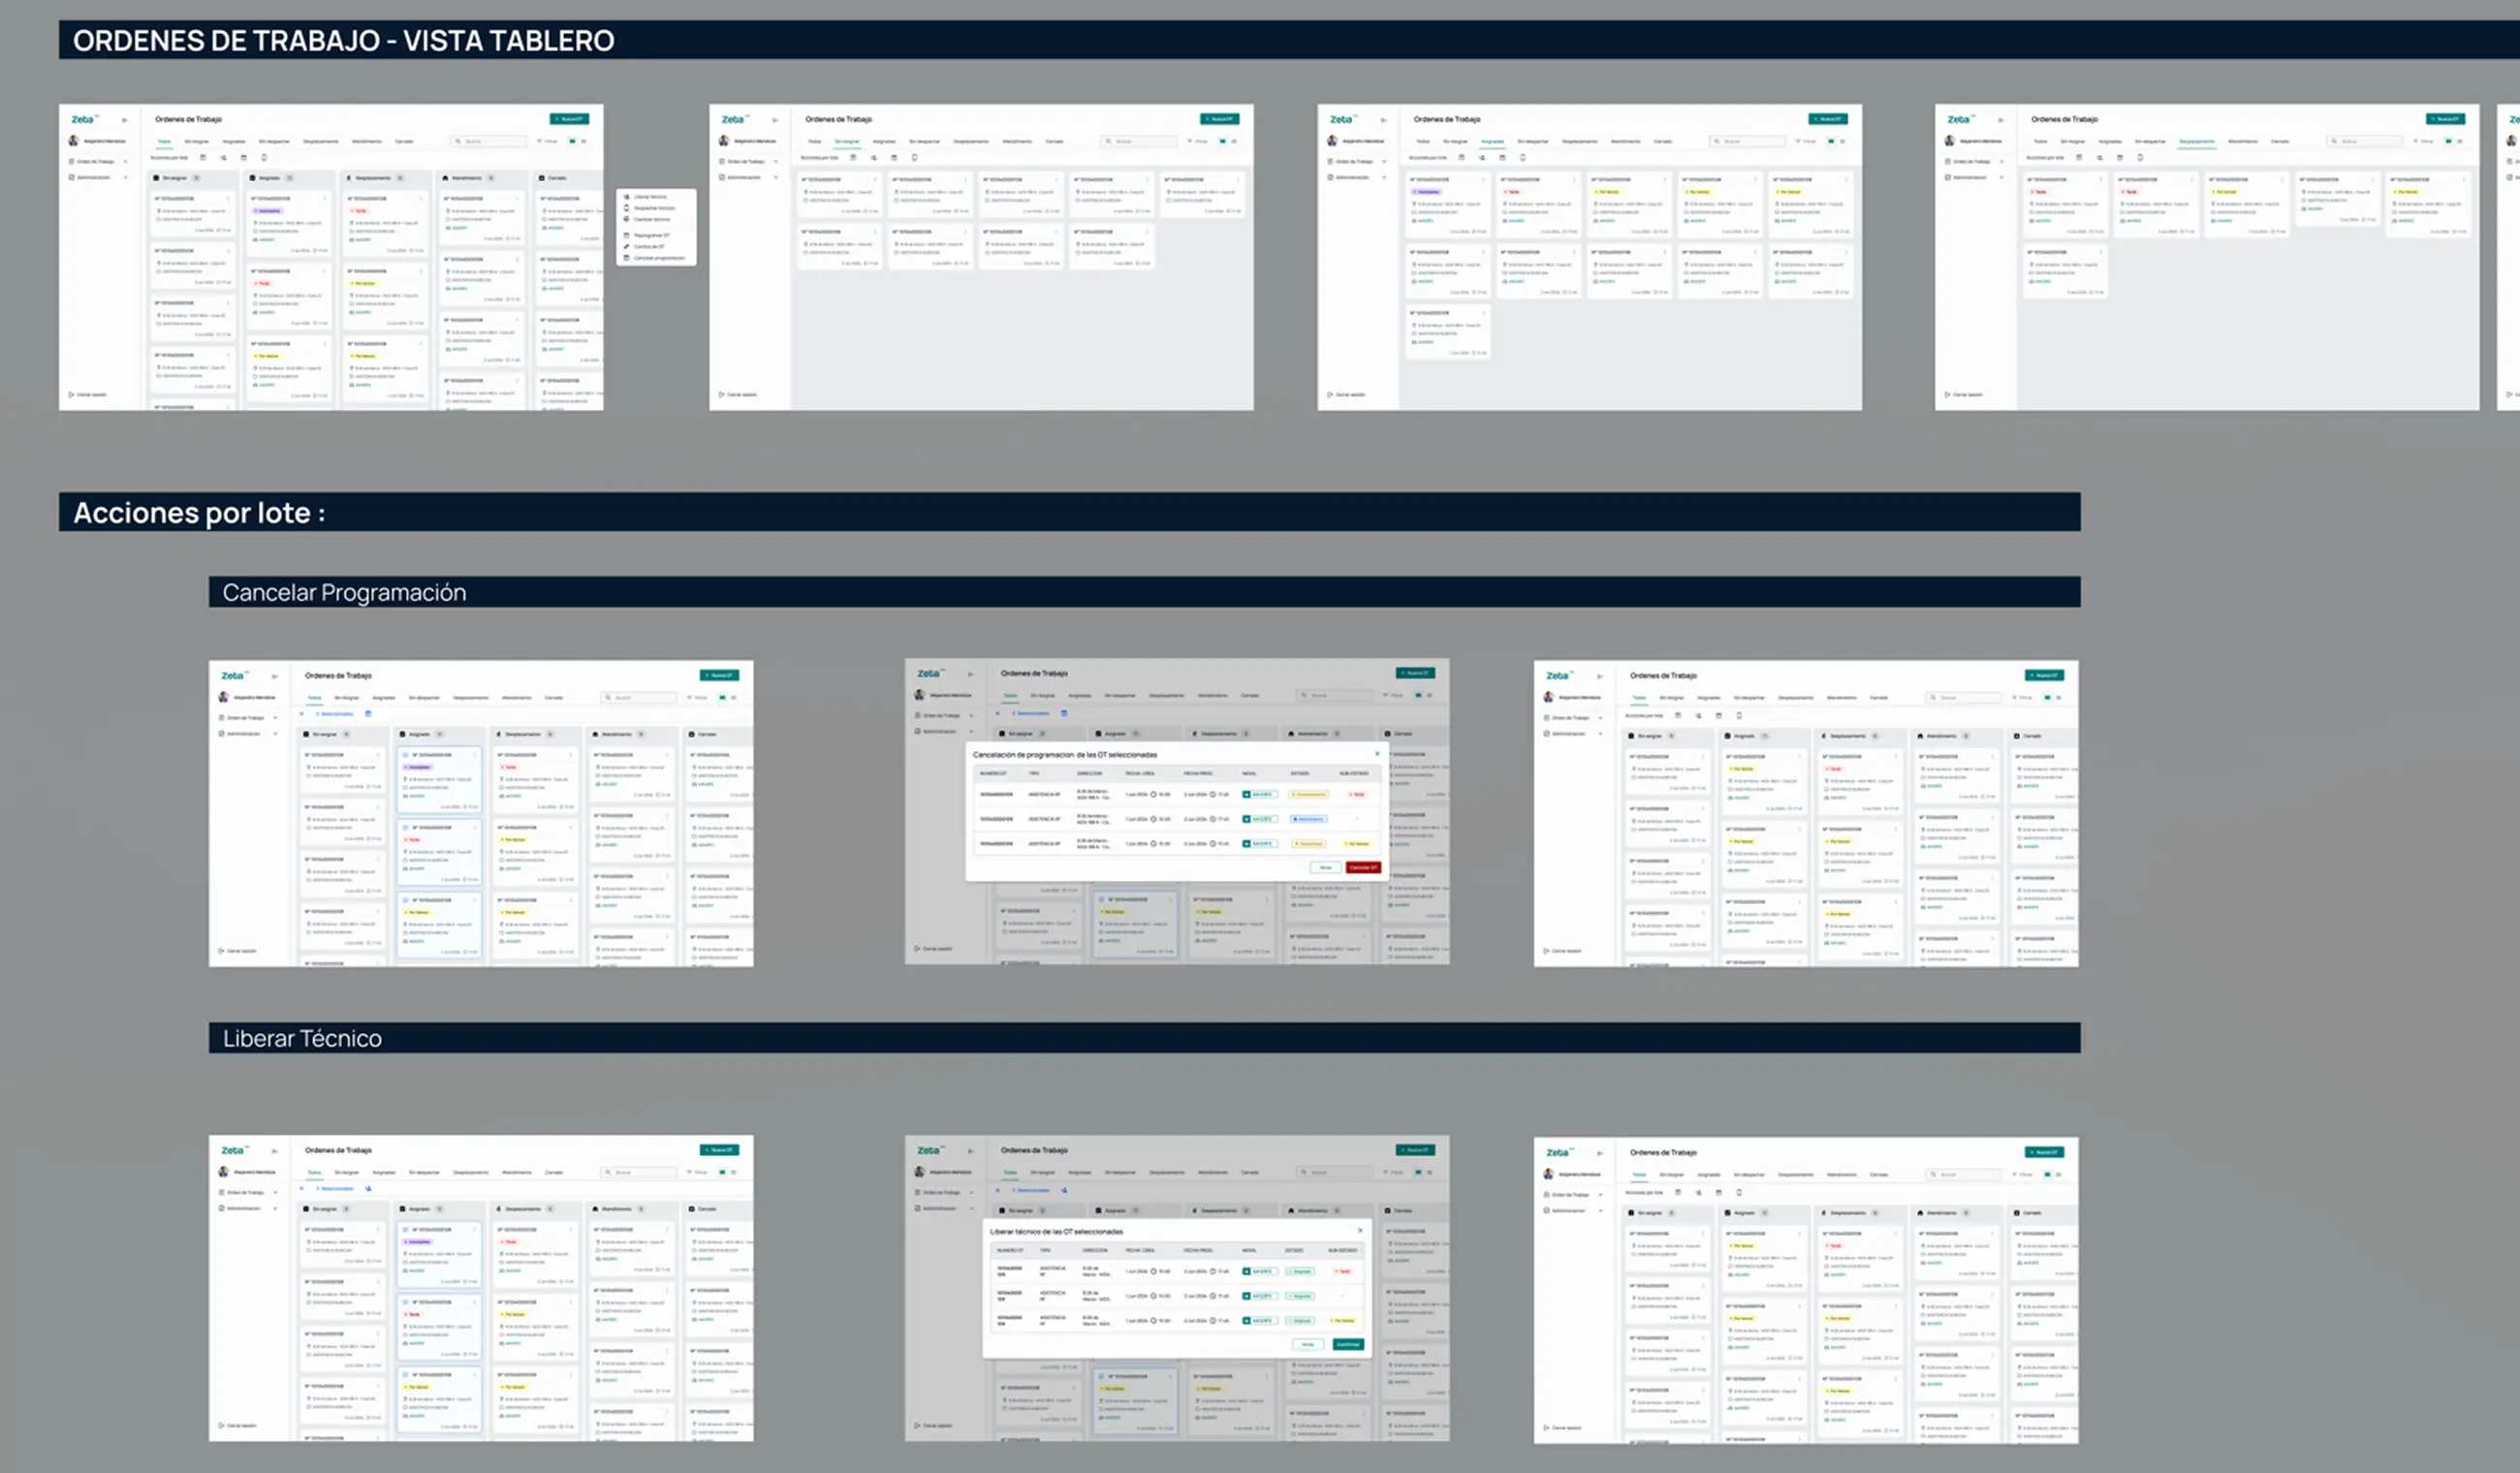The height and width of the screenshot is (1473, 2520).
Task: Click the mobile device icon in batch actions bar
Action: click(x=265, y=158)
